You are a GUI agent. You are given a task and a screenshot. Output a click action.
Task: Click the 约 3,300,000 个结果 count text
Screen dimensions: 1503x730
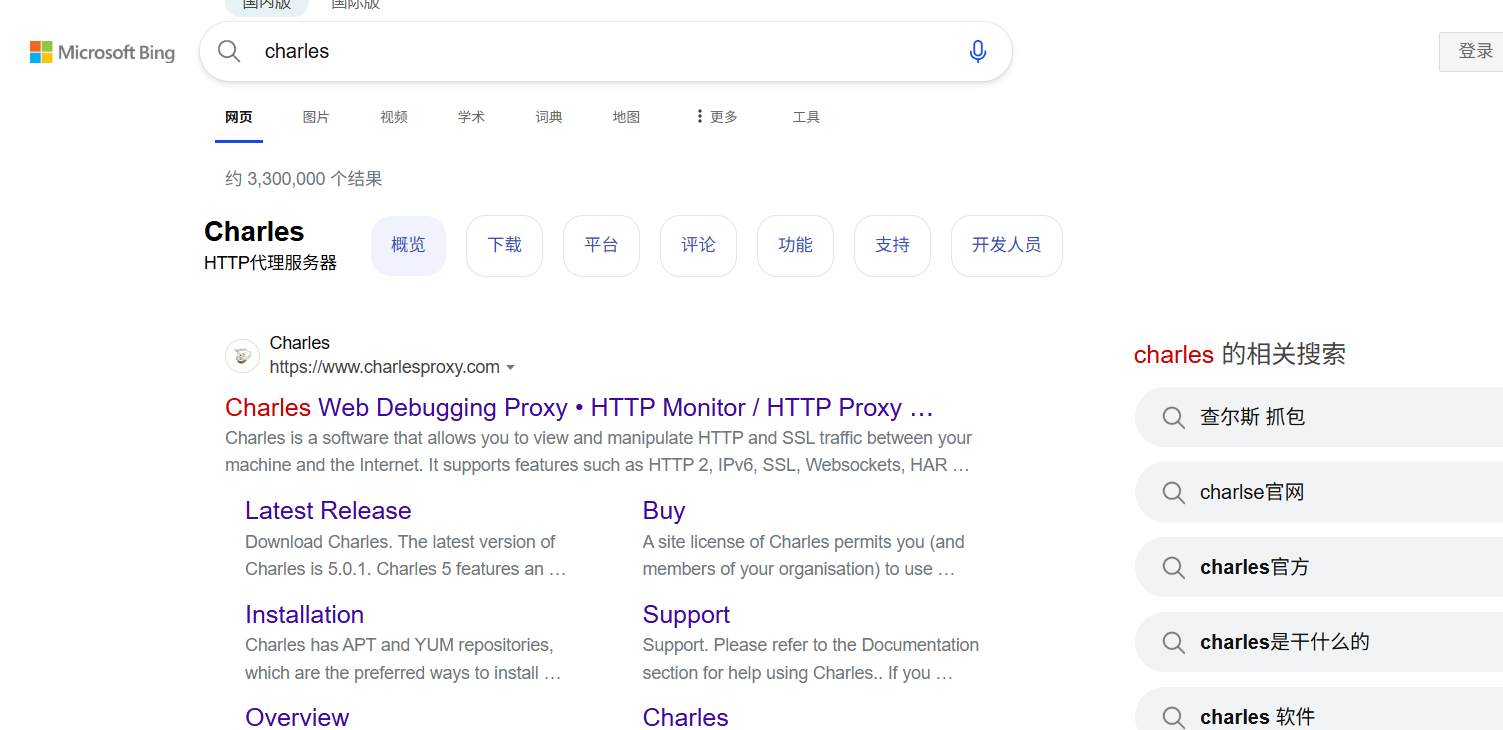pos(304,179)
